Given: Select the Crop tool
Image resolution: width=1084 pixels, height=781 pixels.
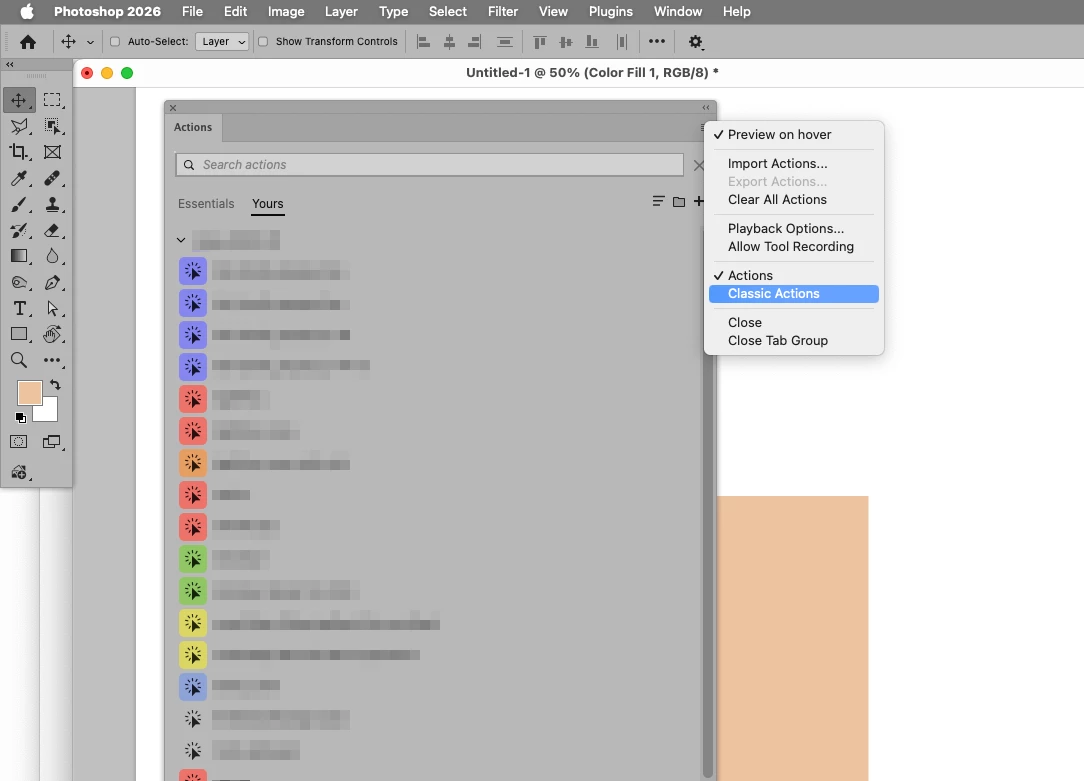Looking at the screenshot, I should [x=19, y=152].
